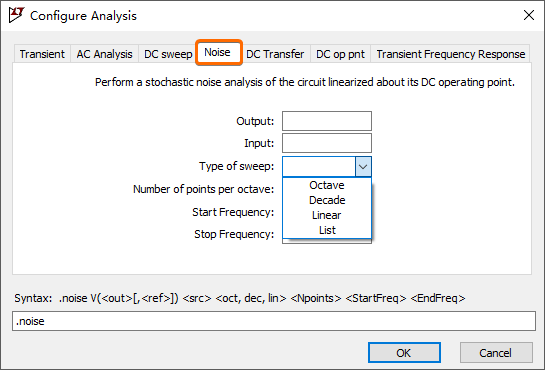Click the .noise command text field
Image resolution: width=545 pixels, height=370 pixels.
tap(274, 321)
